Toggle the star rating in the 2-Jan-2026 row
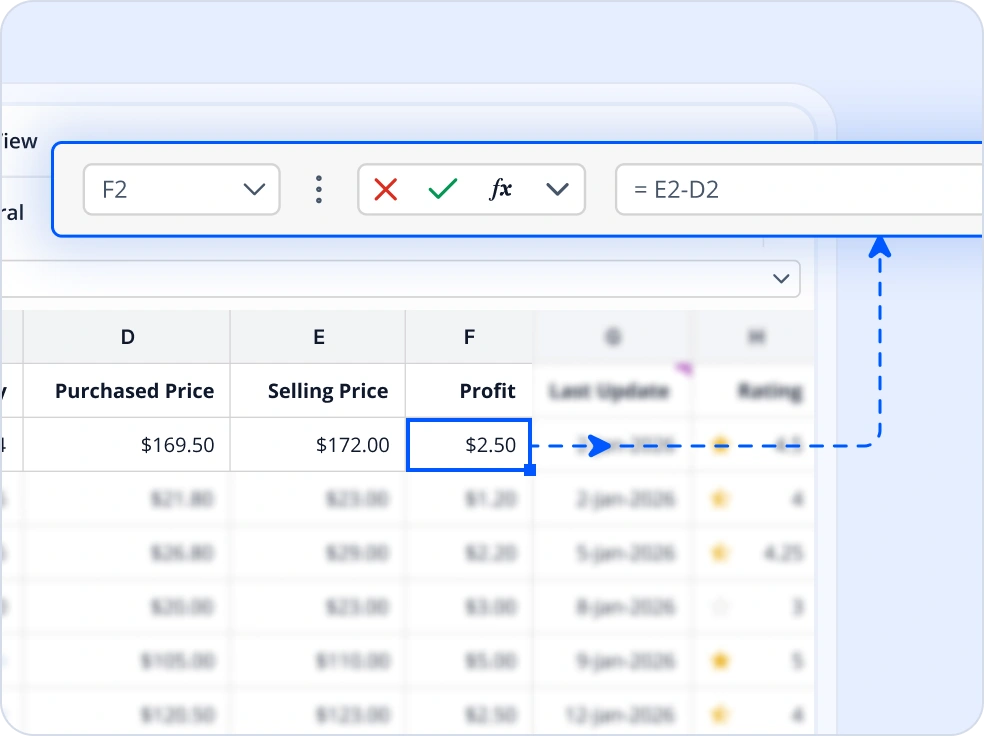984x736 pixels. pyautogui.click(x=720, y=498)
